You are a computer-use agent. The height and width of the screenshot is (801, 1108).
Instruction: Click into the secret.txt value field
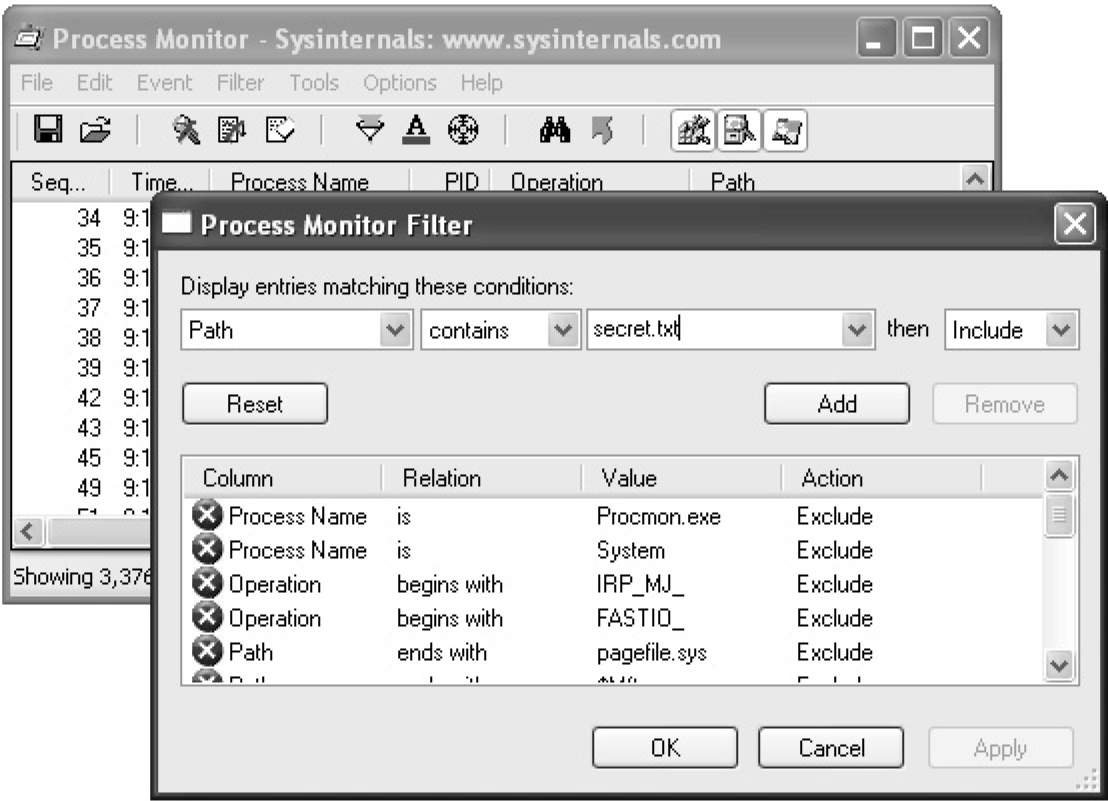715,330
